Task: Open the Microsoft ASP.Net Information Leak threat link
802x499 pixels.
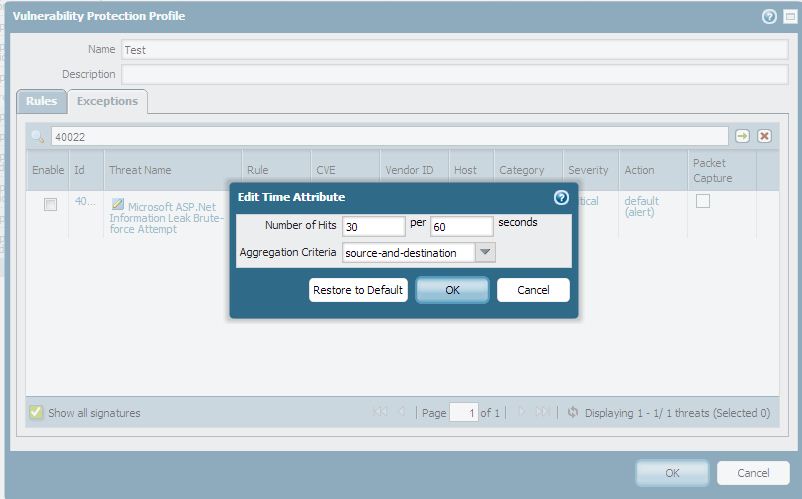Action: 166,218
